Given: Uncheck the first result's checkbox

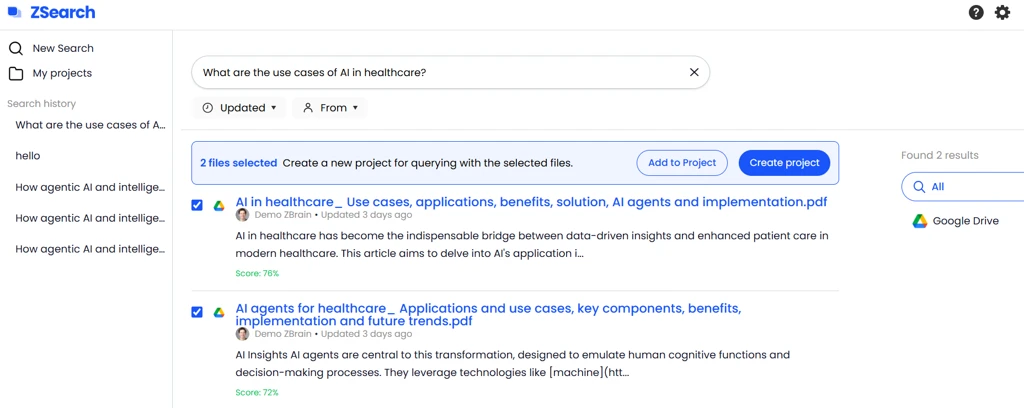Looking at the screenshot, I should point(197,205).
